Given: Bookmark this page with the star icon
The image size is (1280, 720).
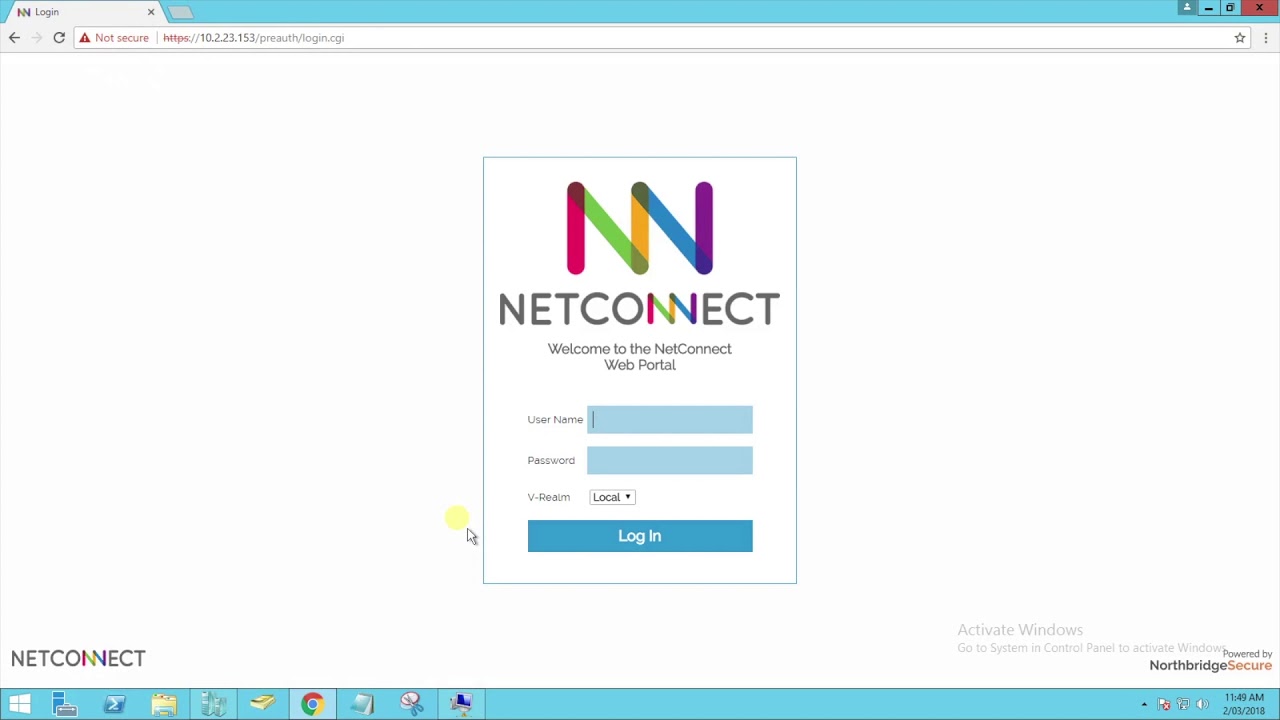Looking at the screenshot, I should coord(1240,38).
